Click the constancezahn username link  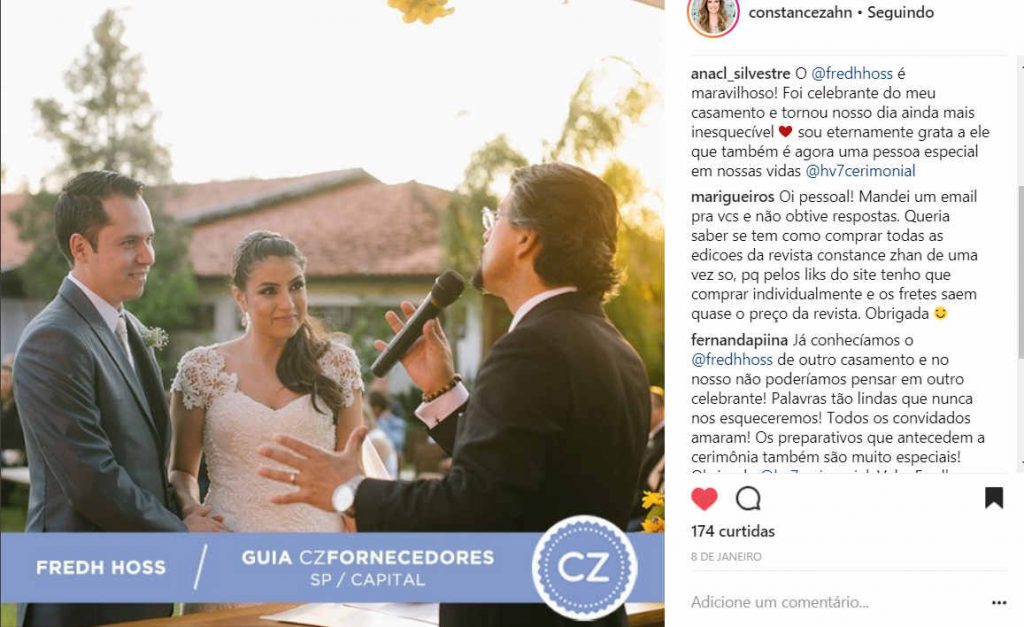[x=799, y=12]
